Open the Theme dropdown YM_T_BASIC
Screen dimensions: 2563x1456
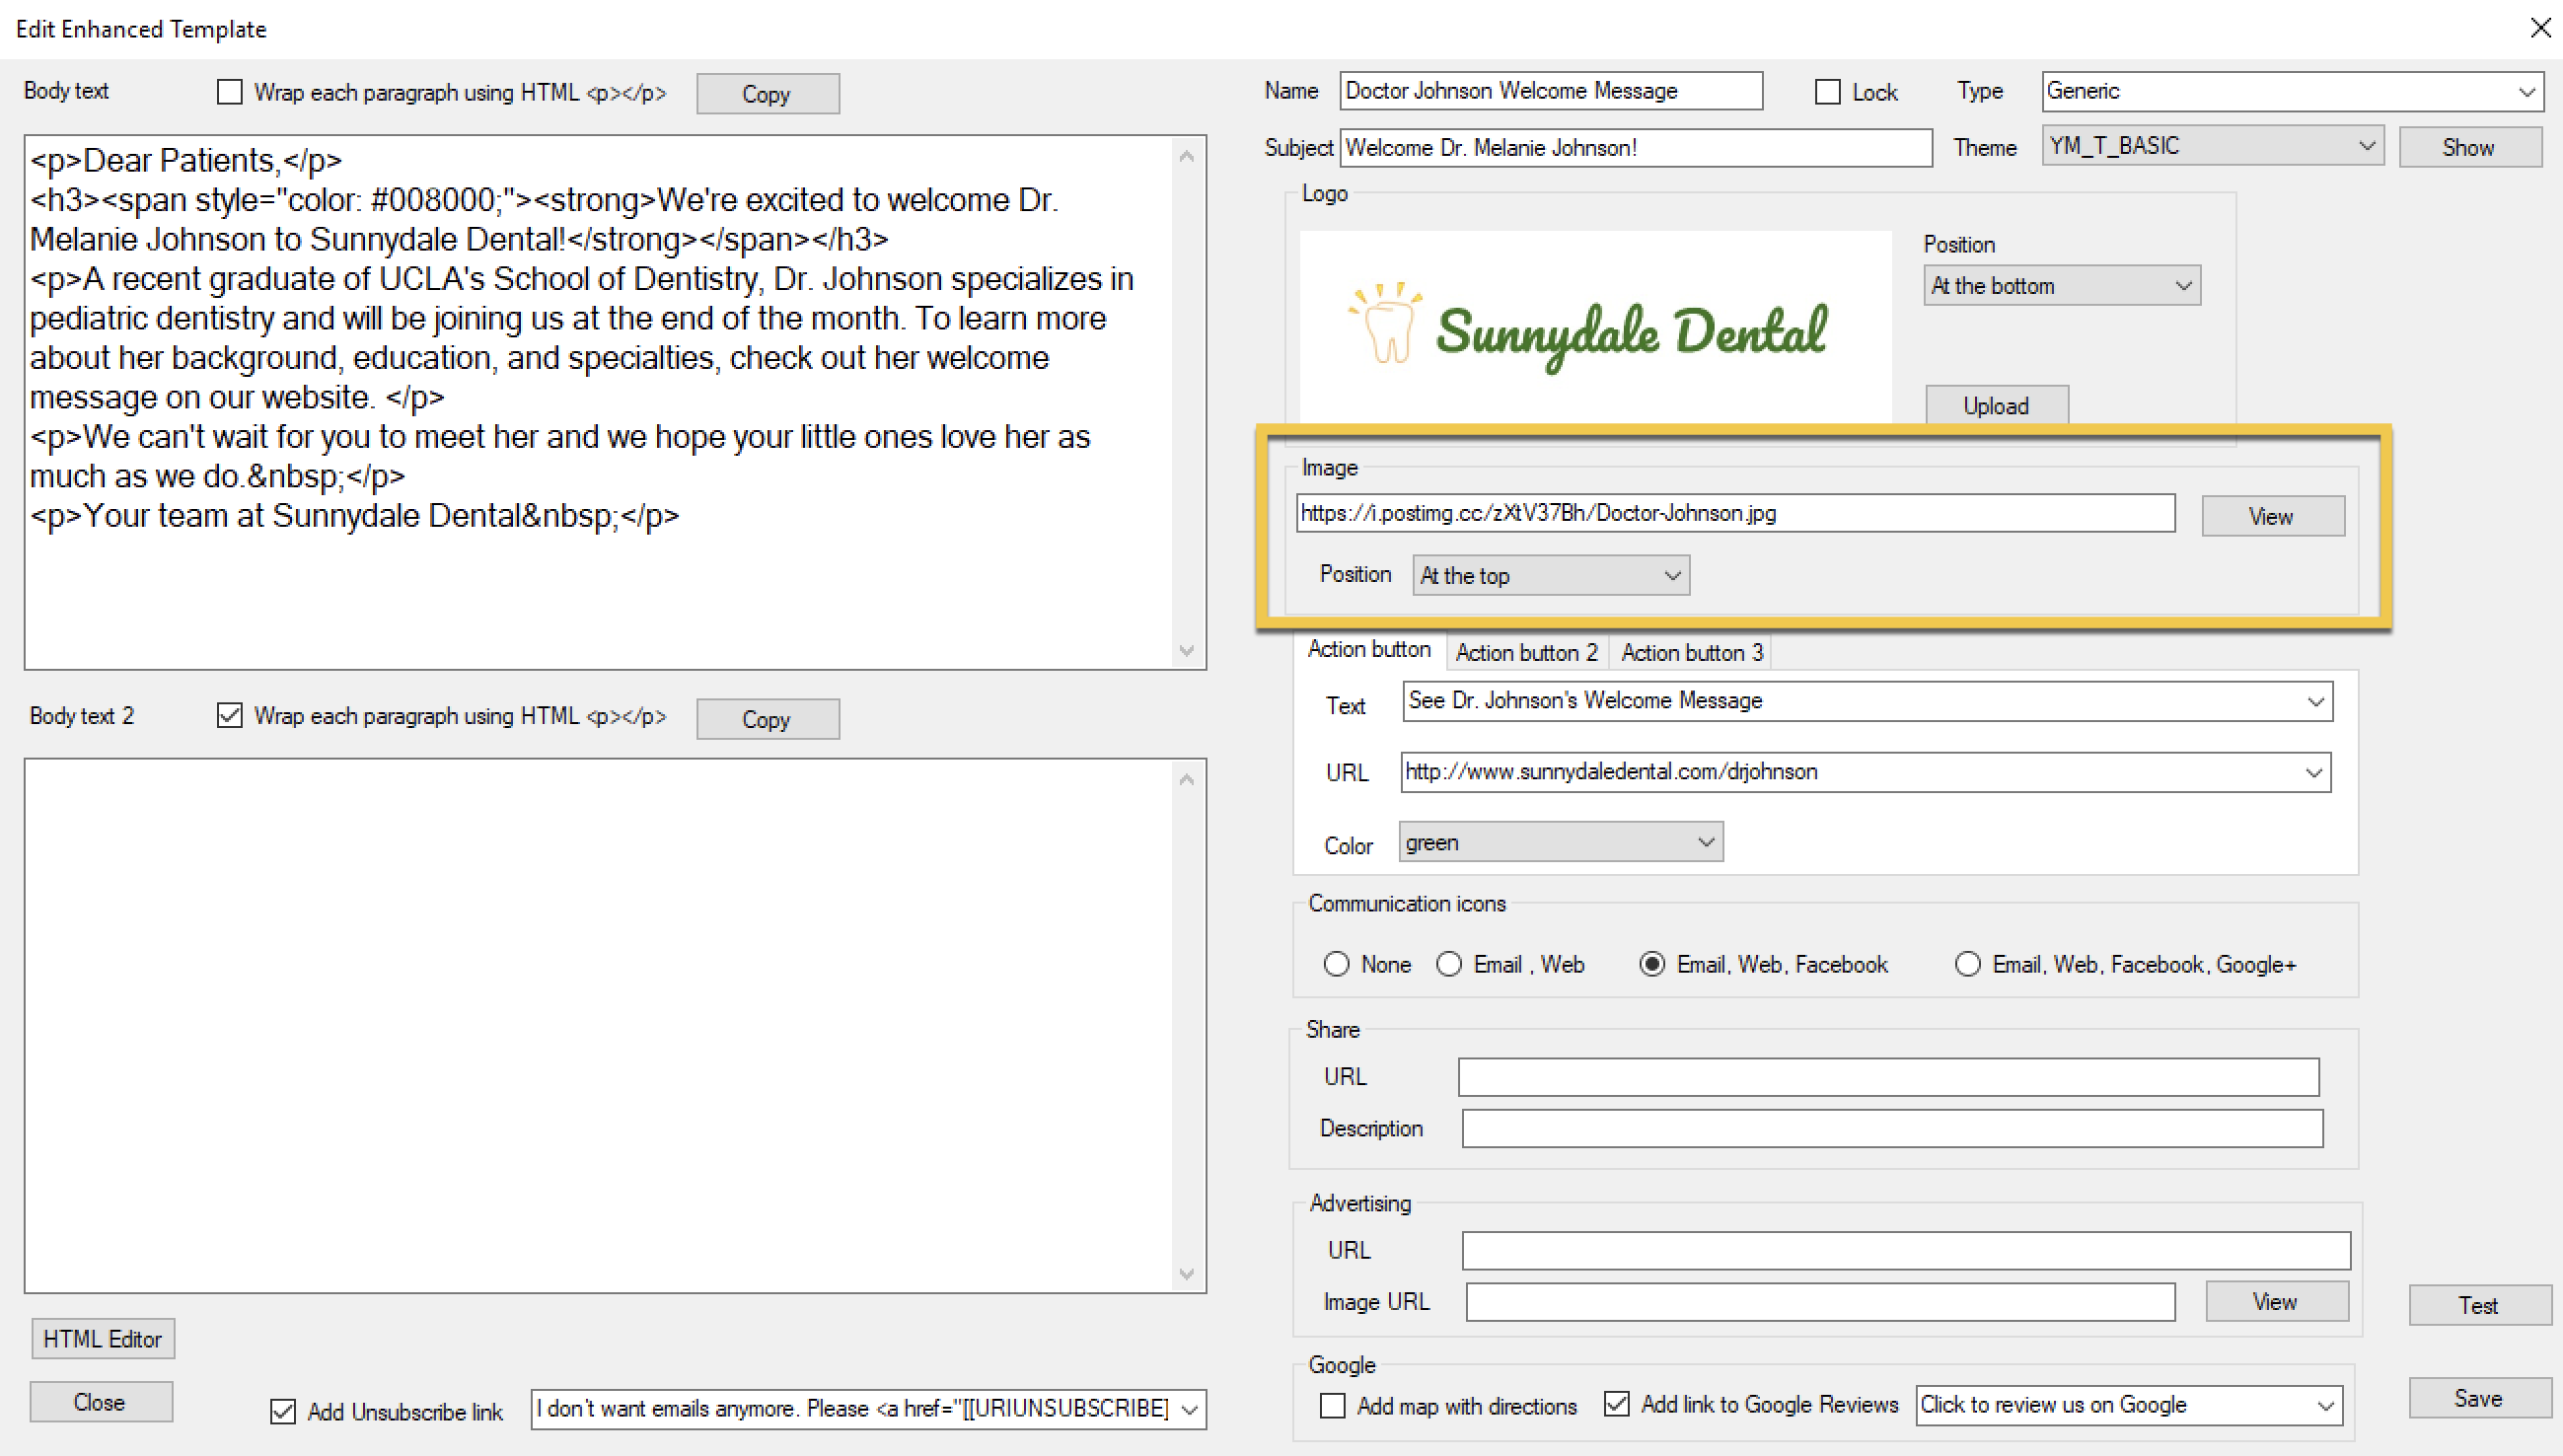tap(2212, 146)
